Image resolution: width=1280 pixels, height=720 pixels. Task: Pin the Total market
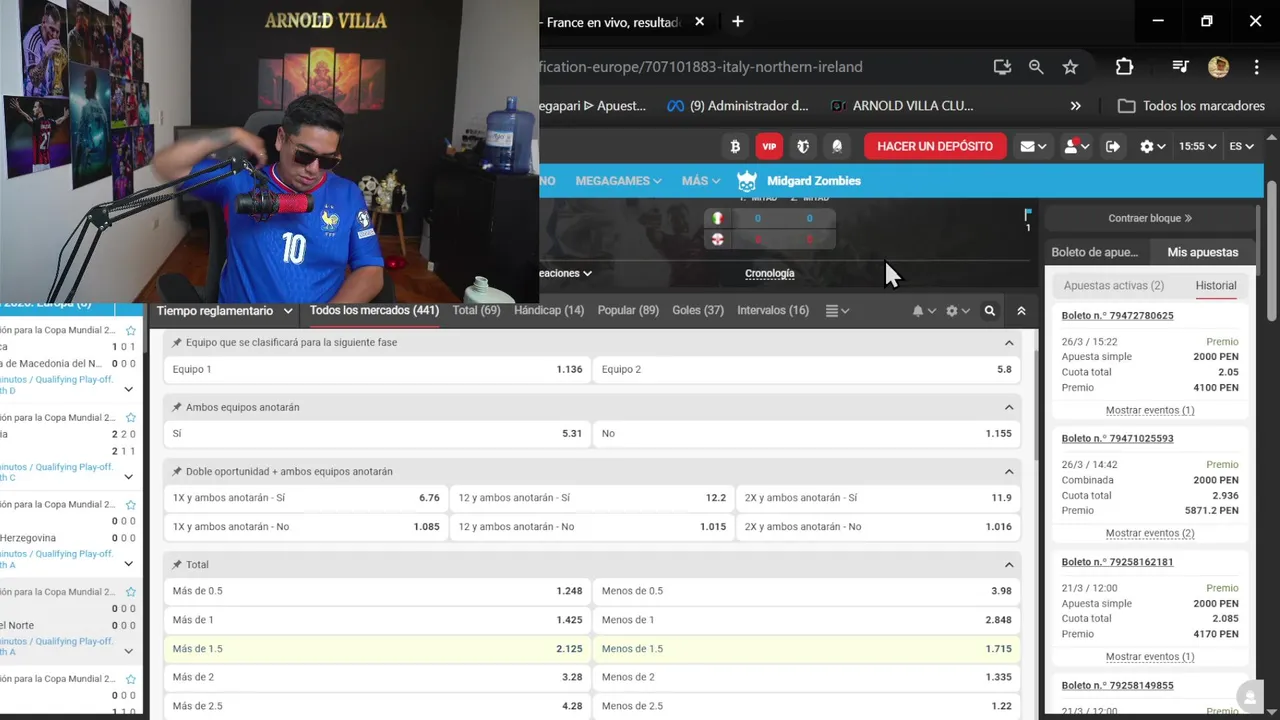click(x=177, y=565)
